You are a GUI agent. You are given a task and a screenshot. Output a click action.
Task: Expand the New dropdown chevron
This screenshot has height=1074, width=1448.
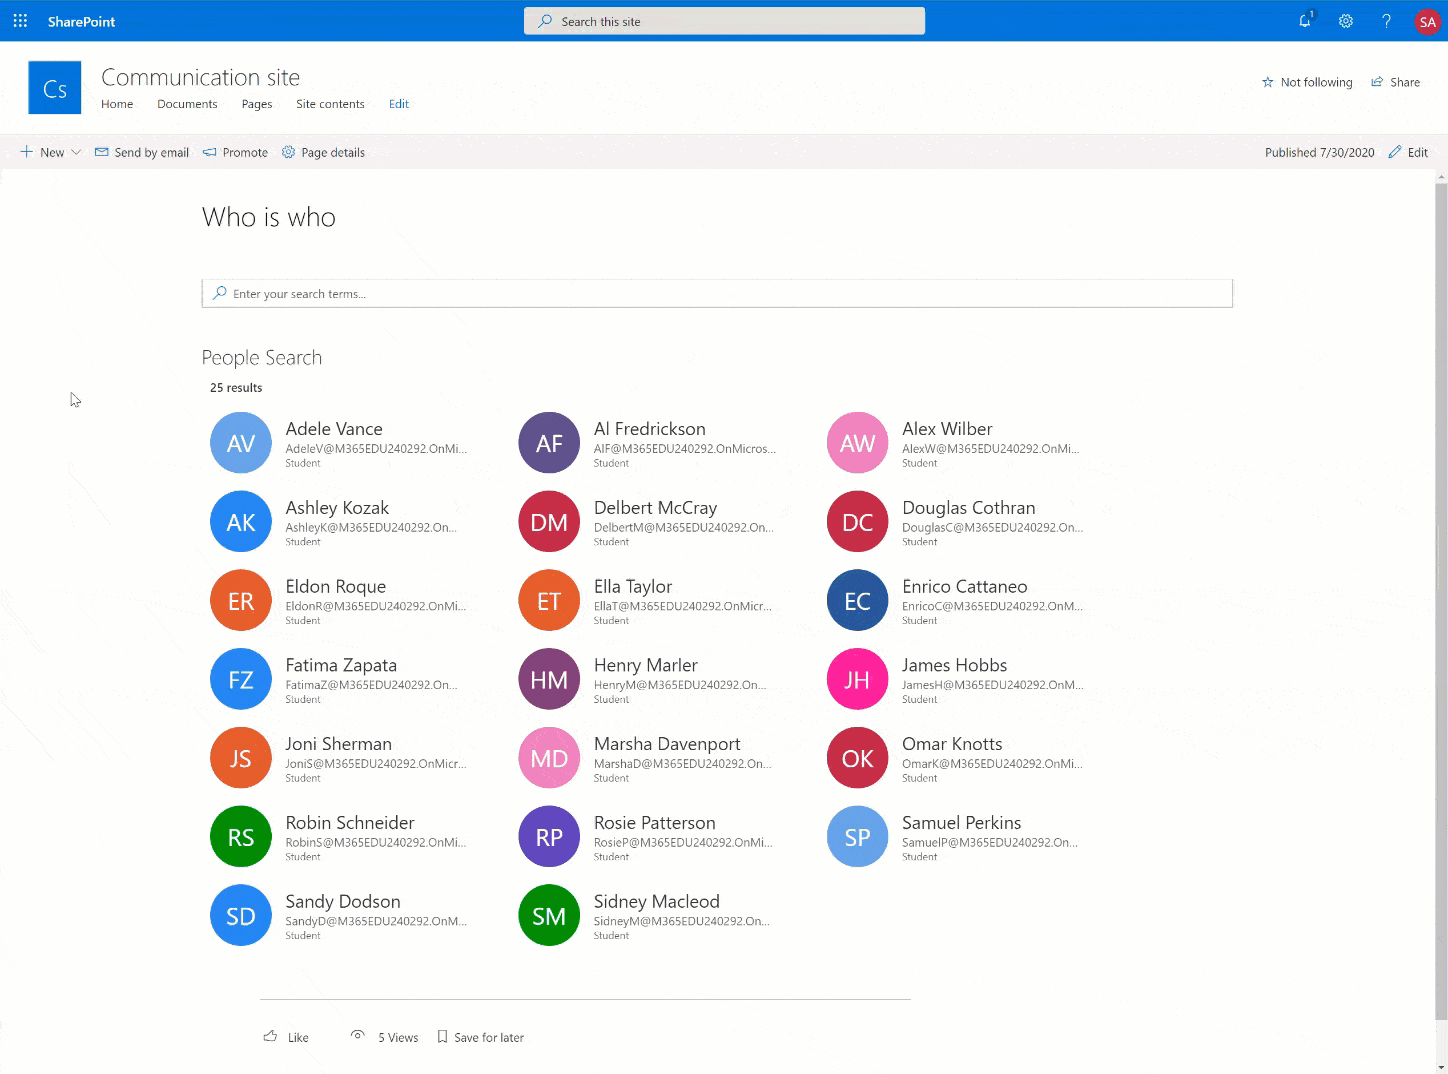tap(76, 152)
